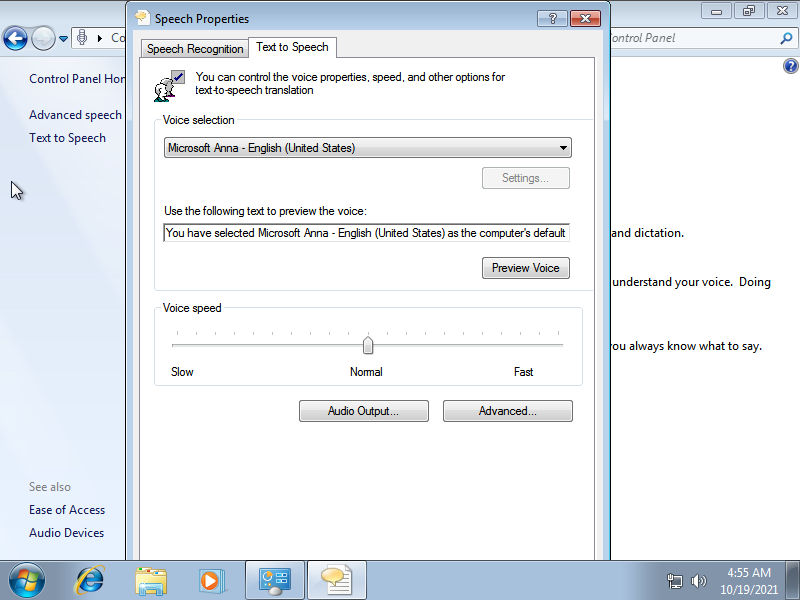The image size is (800, 600).
Task: Switch to Control Panel taskbar button
Action: [275, 581]
